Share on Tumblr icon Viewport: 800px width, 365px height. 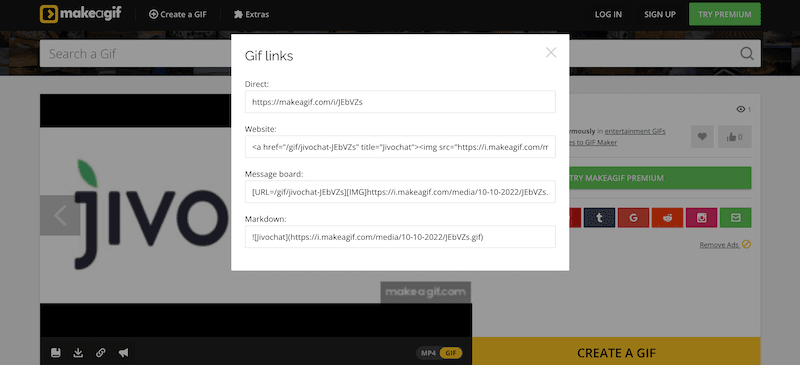tap(599, 217)
